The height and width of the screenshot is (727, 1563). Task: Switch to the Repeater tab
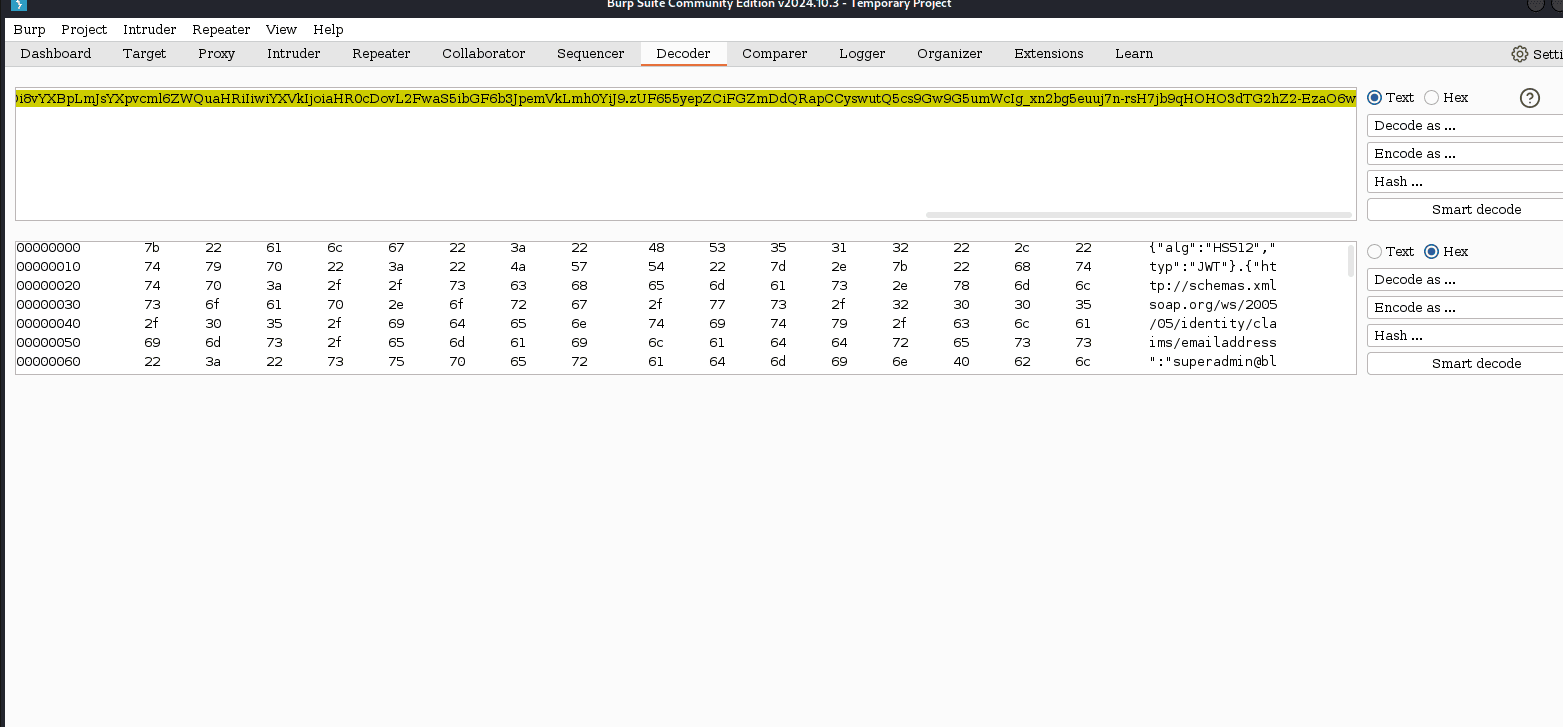[x=381, y=54]
